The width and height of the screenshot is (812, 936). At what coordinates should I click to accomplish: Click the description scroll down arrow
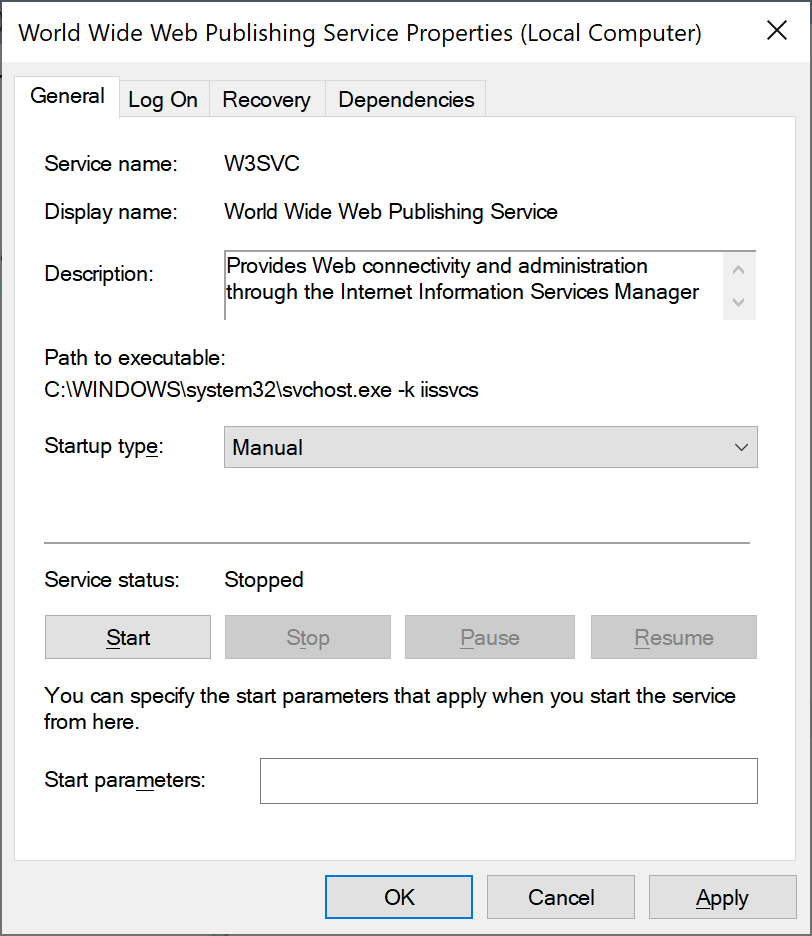pos(739,302)
